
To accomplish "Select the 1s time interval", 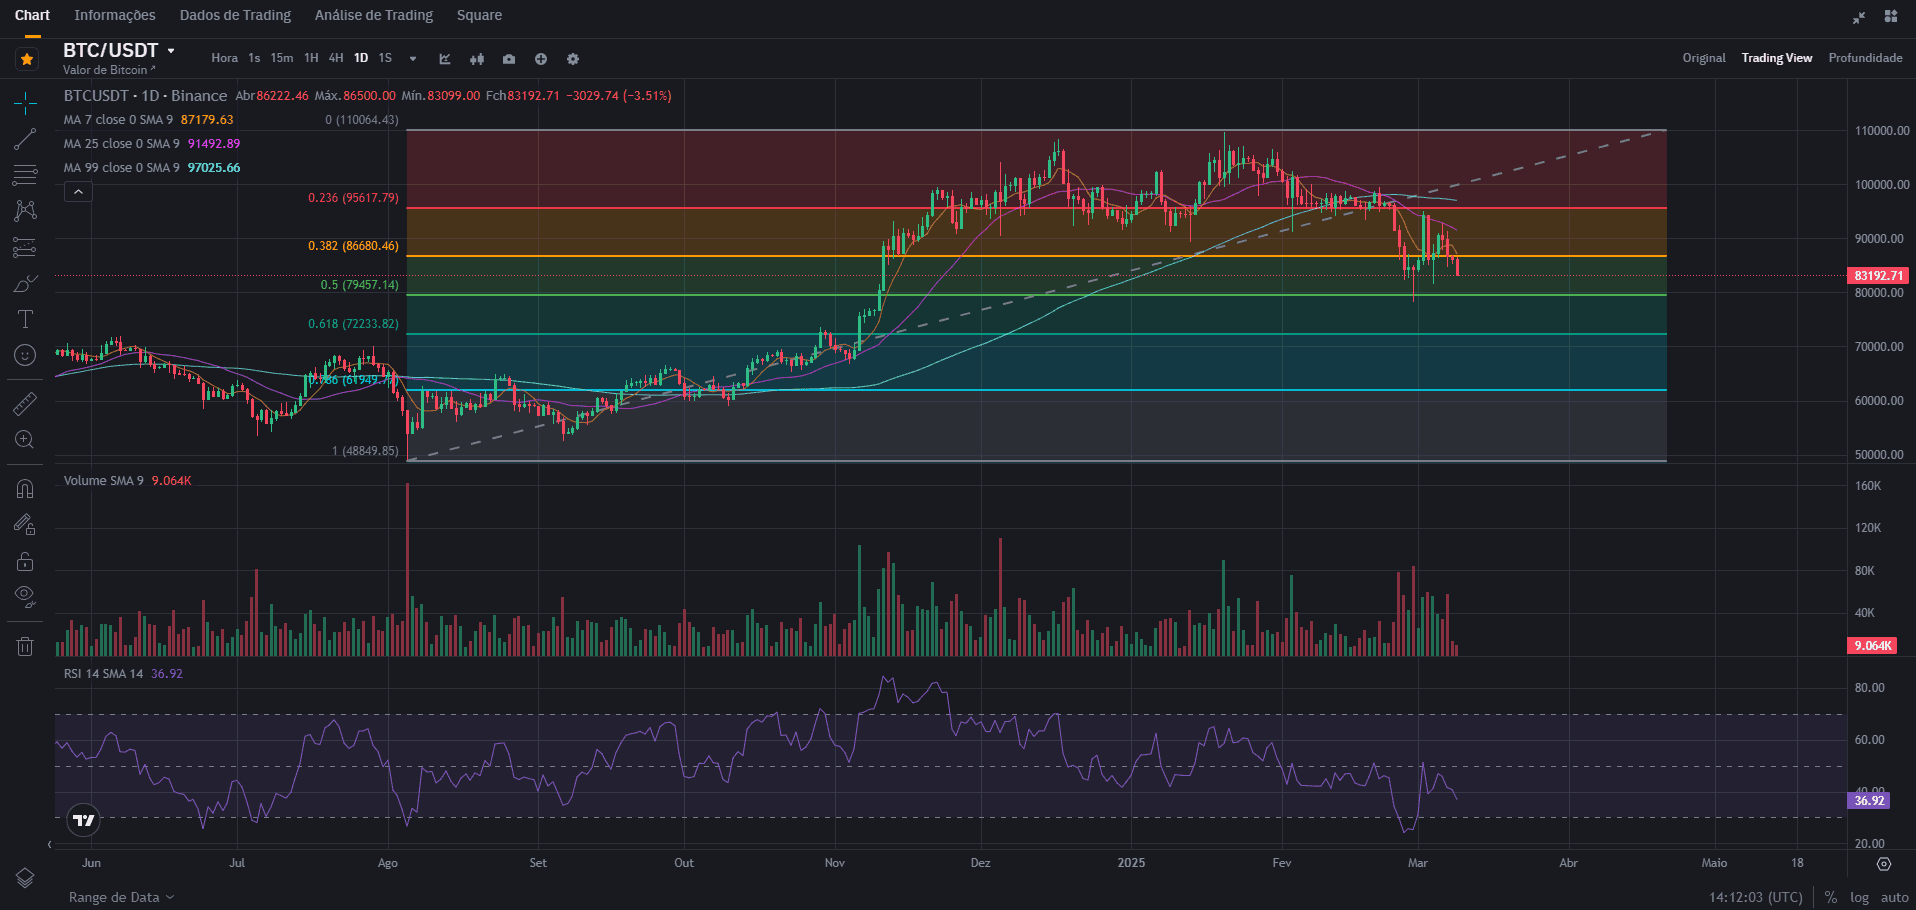I will 254,58.
